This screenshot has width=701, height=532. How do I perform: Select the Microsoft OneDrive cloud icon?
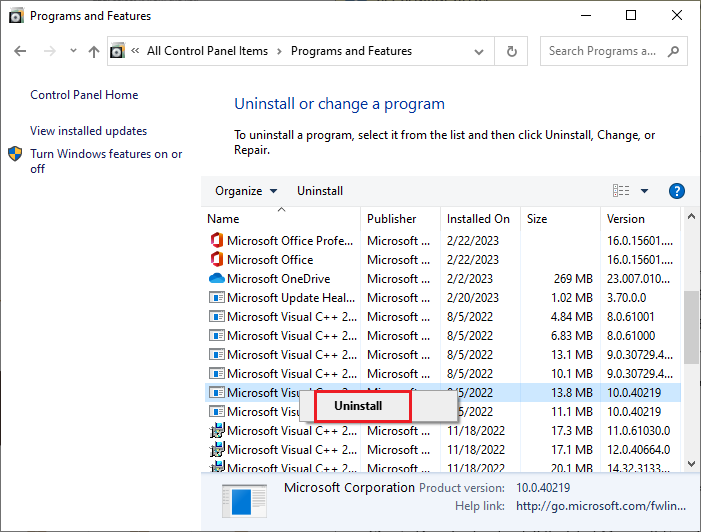pyautogui.click(x=217, y=279)
